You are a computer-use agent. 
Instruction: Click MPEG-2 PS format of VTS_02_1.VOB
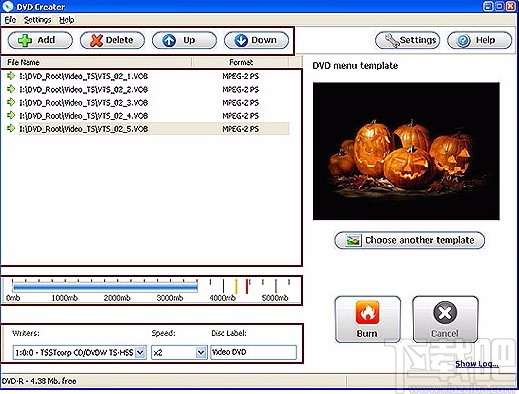tap(240, 76)
